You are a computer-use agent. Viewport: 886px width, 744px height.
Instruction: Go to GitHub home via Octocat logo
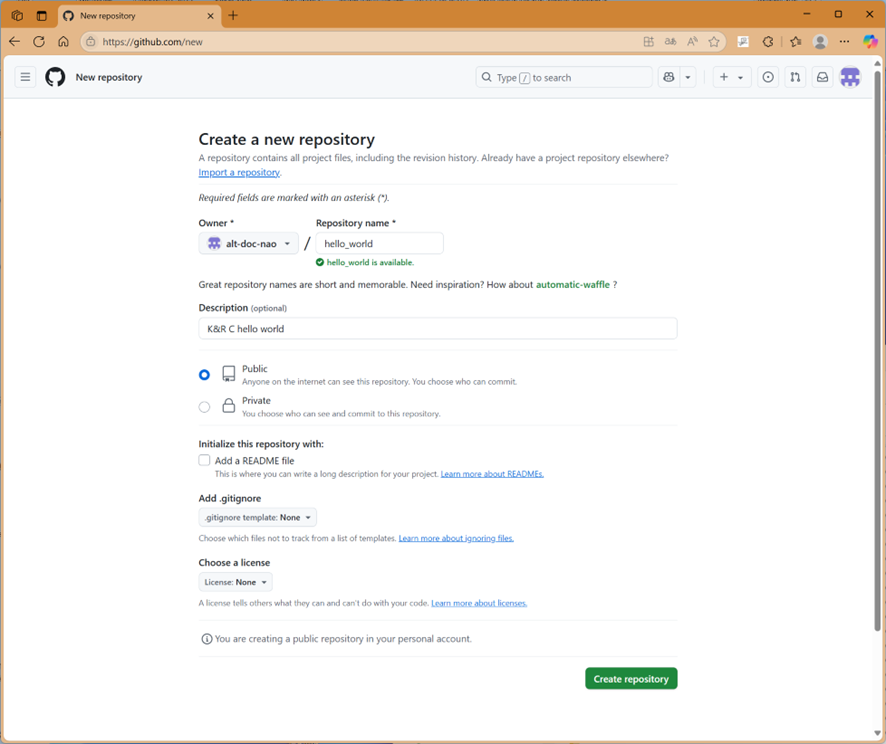tap(55, 77)
